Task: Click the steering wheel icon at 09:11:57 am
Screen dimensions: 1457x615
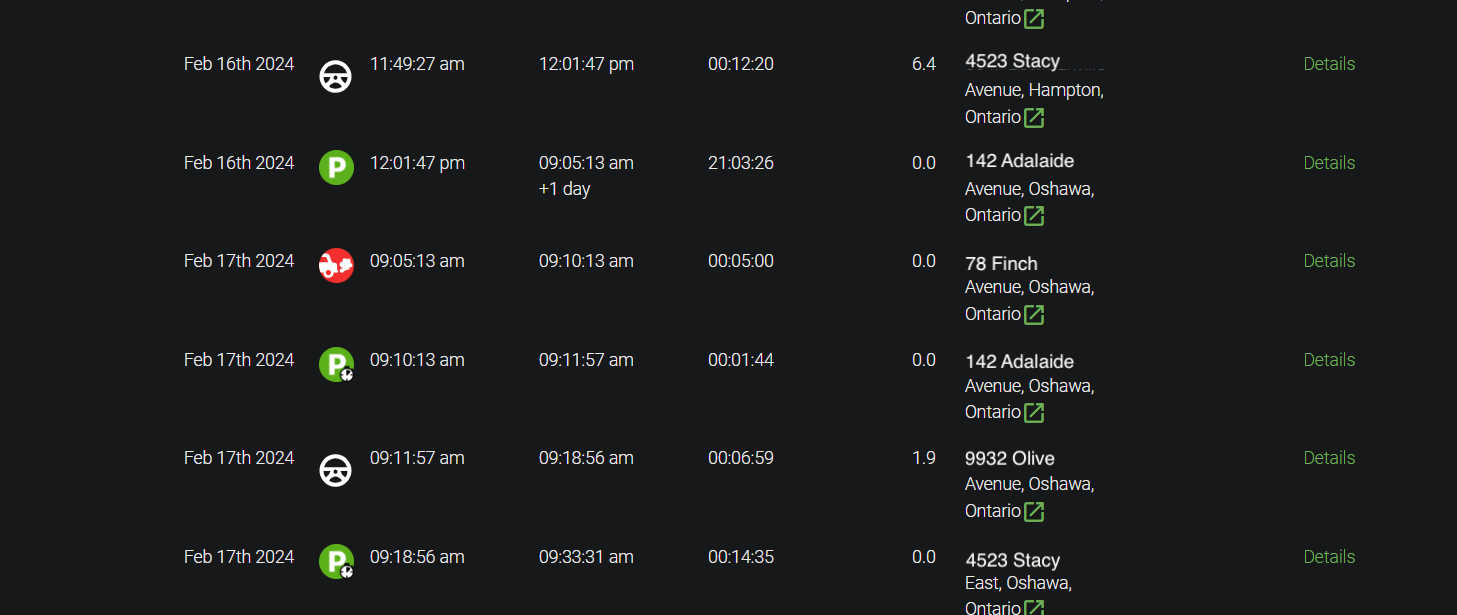Action: pyautogui.click(x=336, y=470)
